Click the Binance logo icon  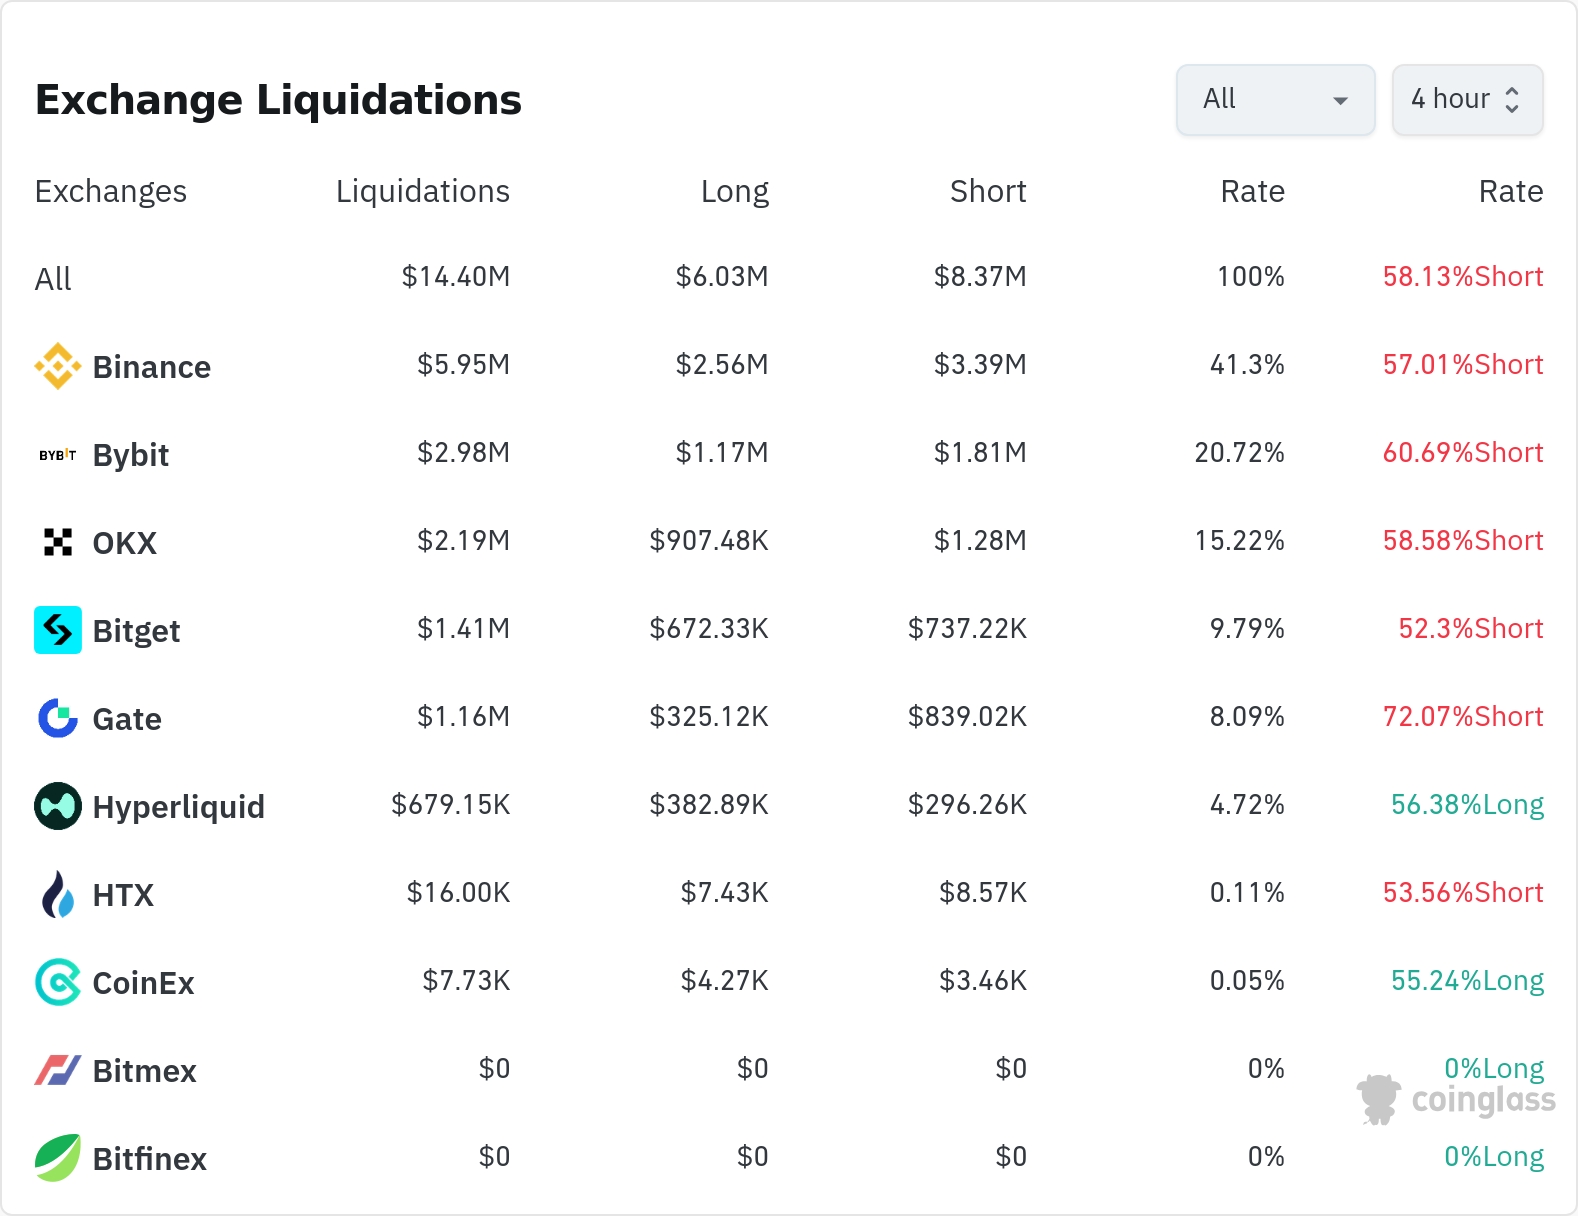(57, 366)
